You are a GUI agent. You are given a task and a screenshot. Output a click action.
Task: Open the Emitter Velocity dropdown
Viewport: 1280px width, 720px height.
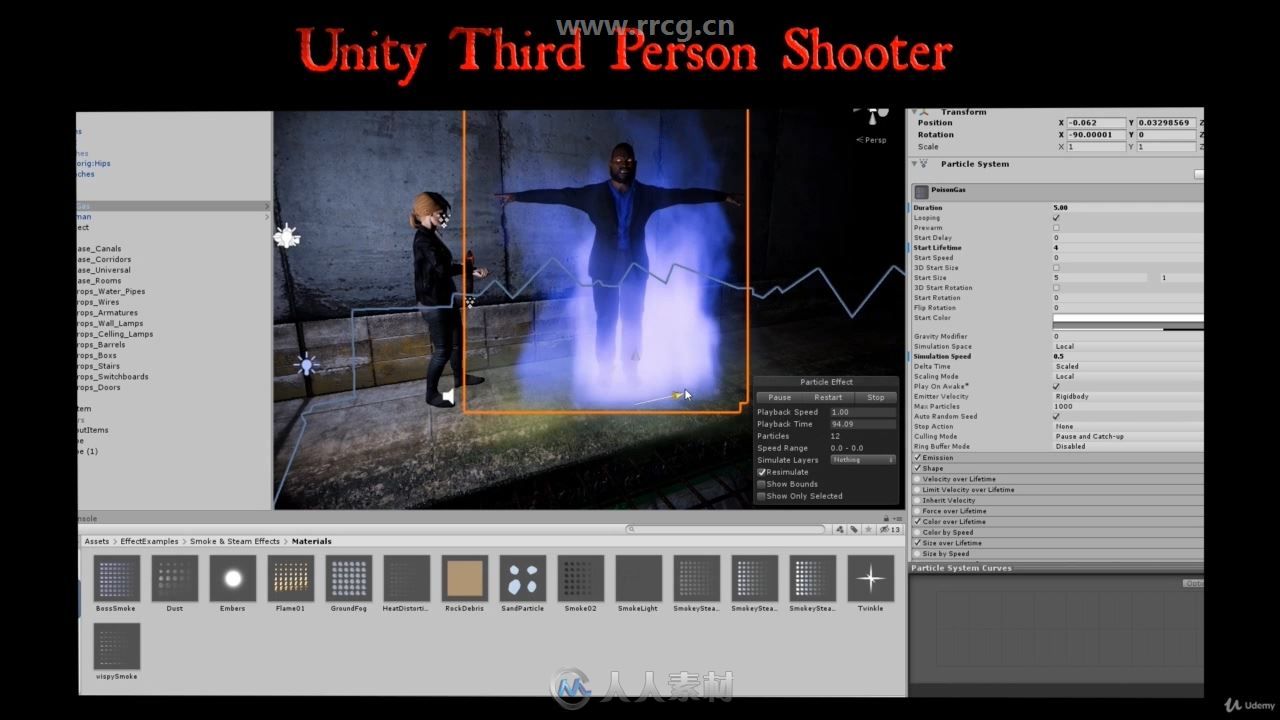coord(1128,396)
